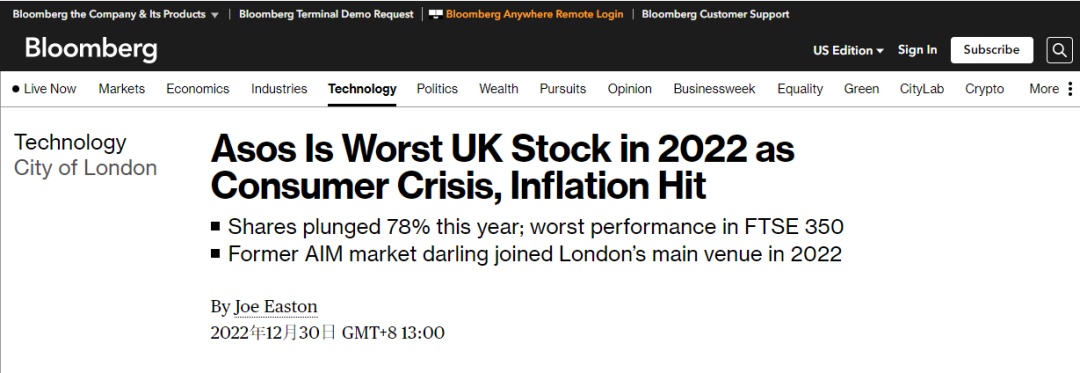Expand Bloomberg the Company & Its Products
This screenshot has width=1080, height=373.
pyautogui.click(x=116, y=14)
